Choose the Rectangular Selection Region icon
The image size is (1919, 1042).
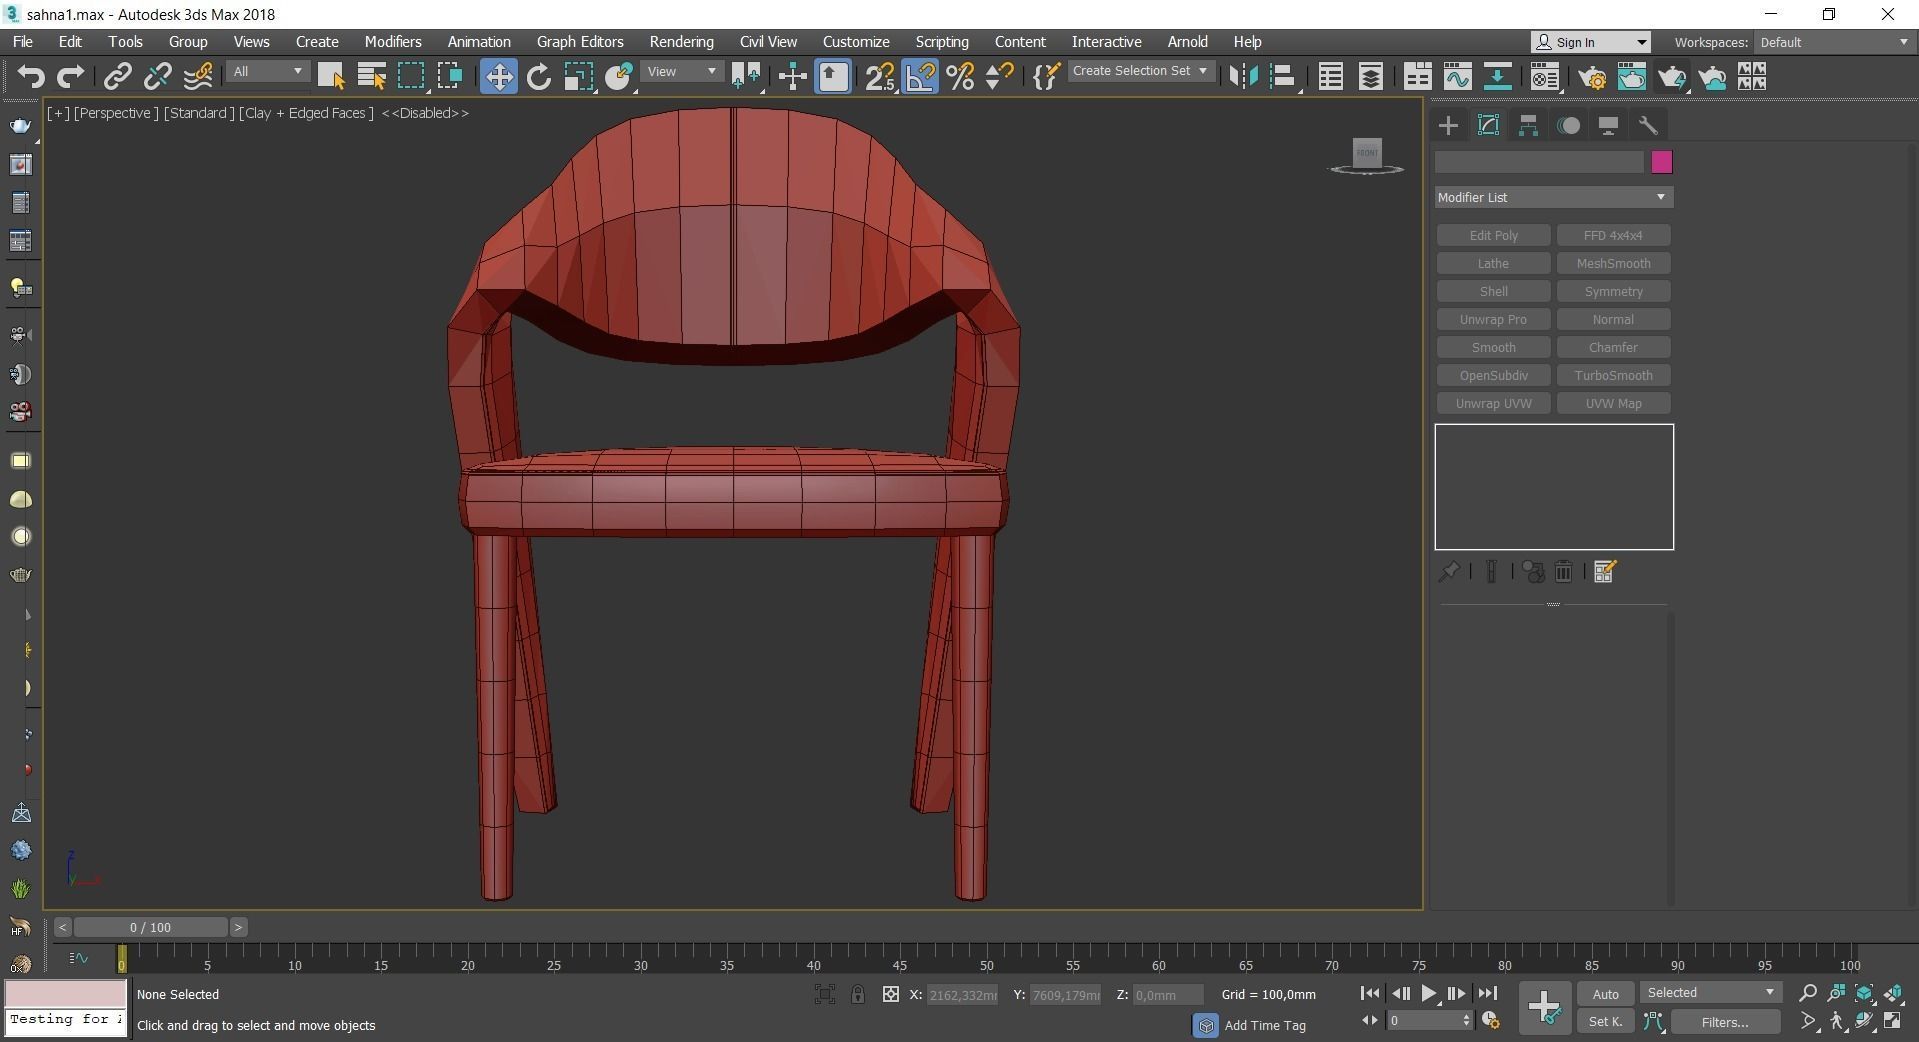411,77
